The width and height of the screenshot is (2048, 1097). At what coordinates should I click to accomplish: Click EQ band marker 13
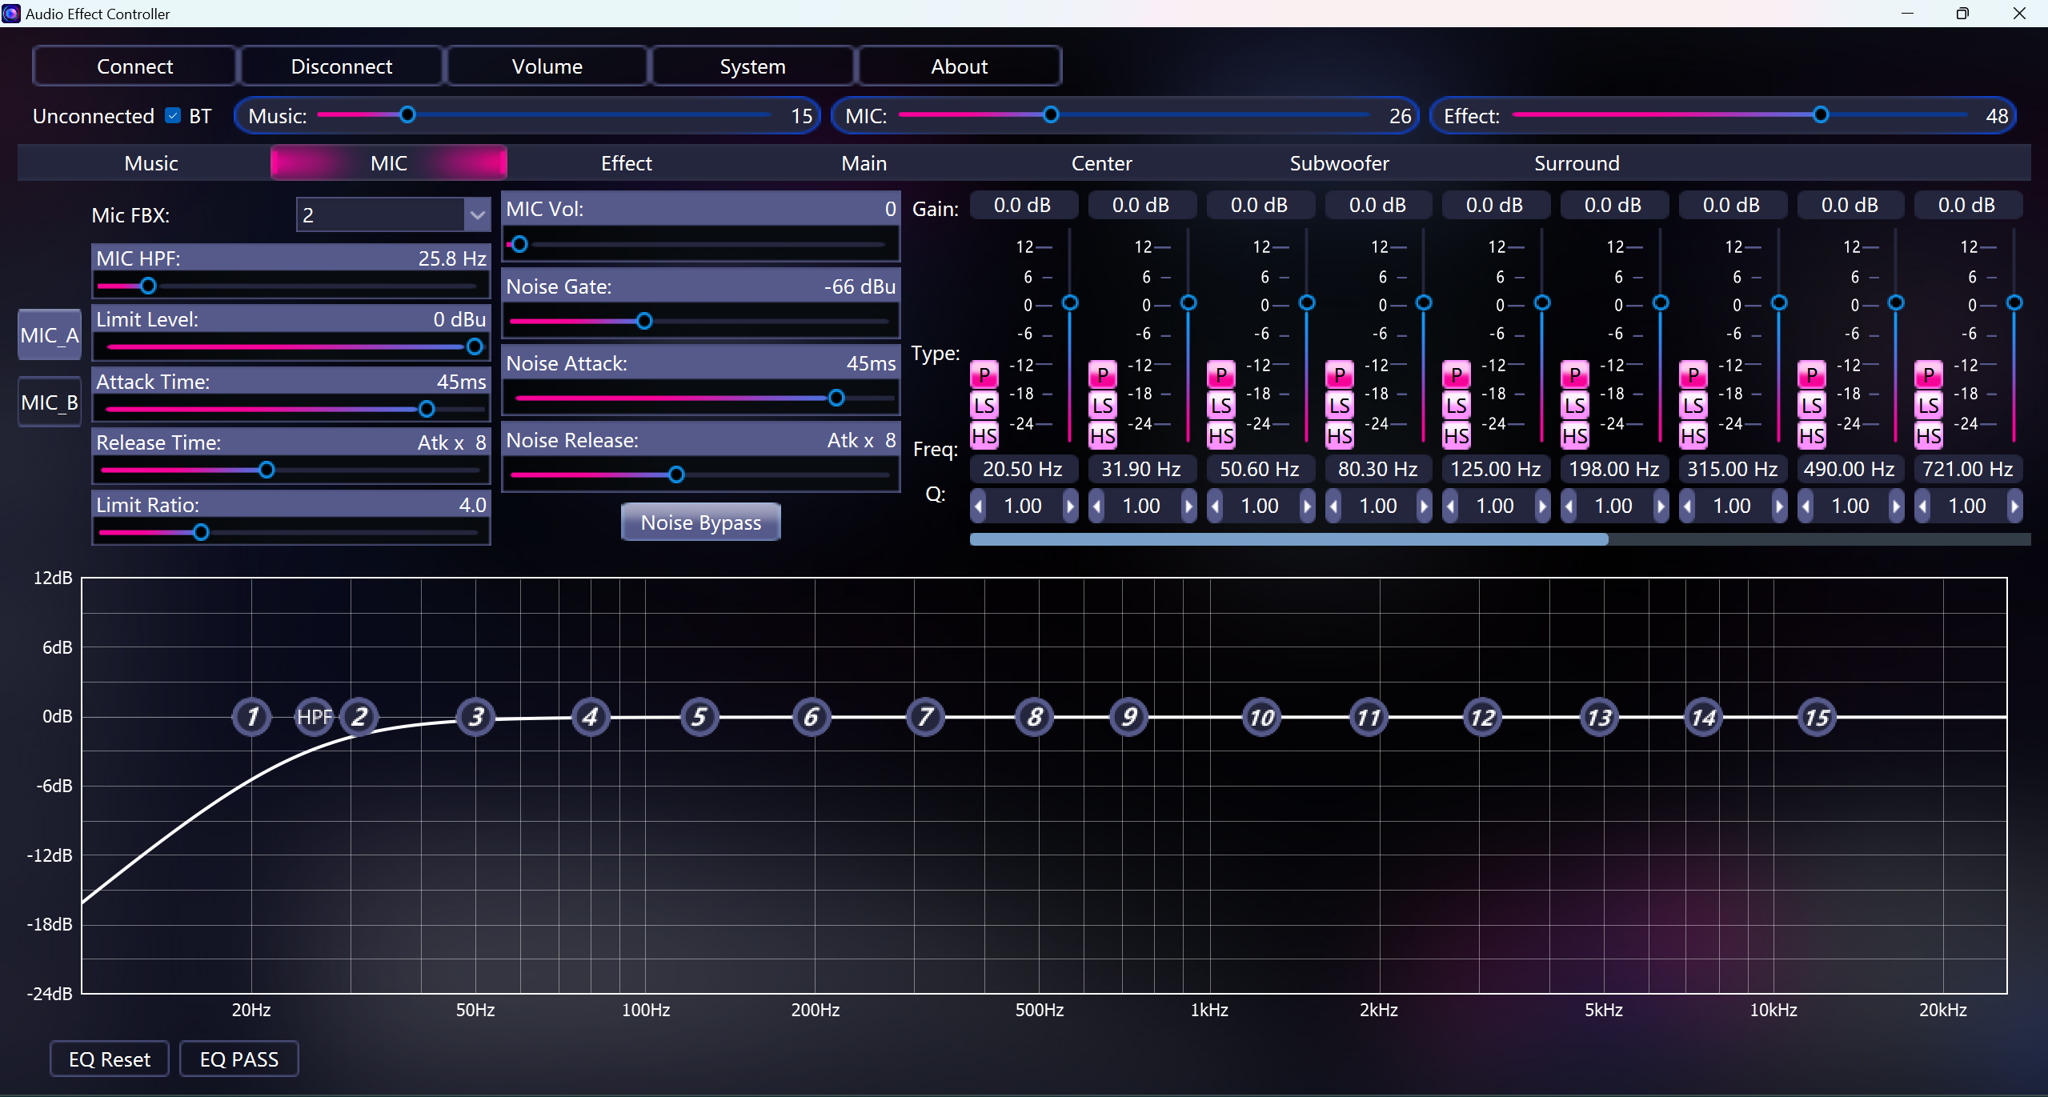pos(1599,716)
